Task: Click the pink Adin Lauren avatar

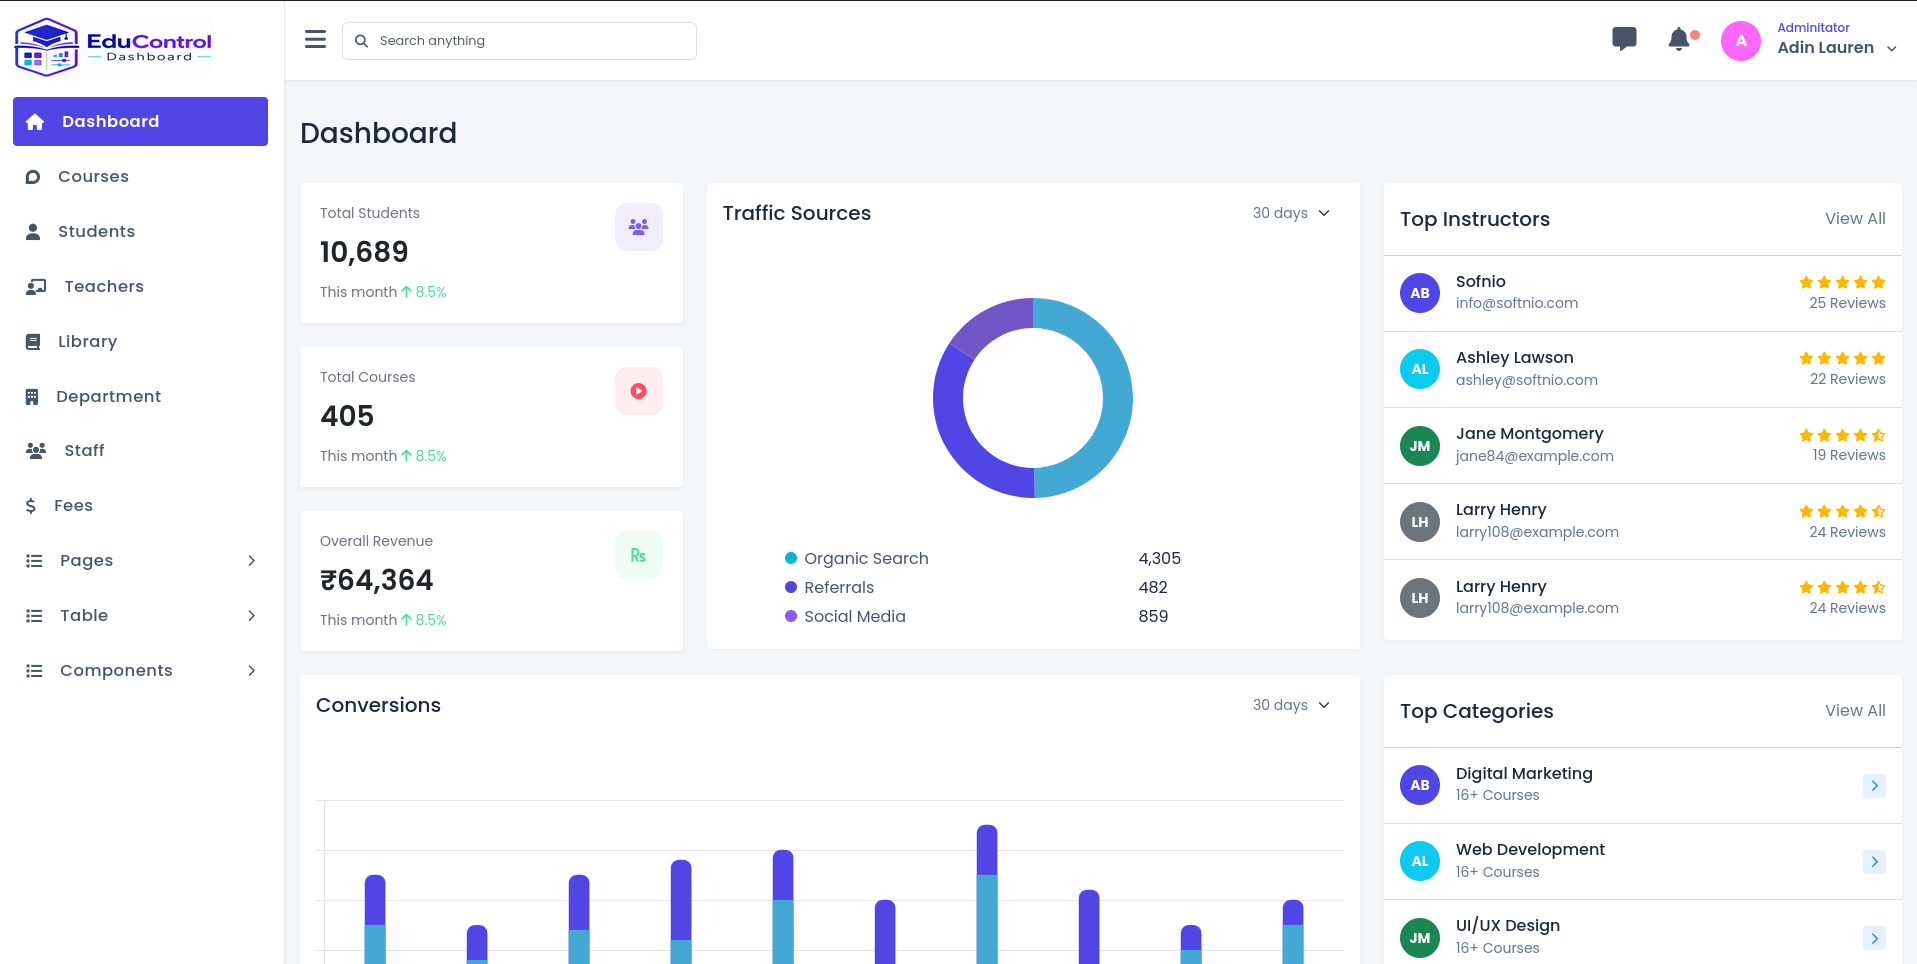Action: tap(1740, 41)
